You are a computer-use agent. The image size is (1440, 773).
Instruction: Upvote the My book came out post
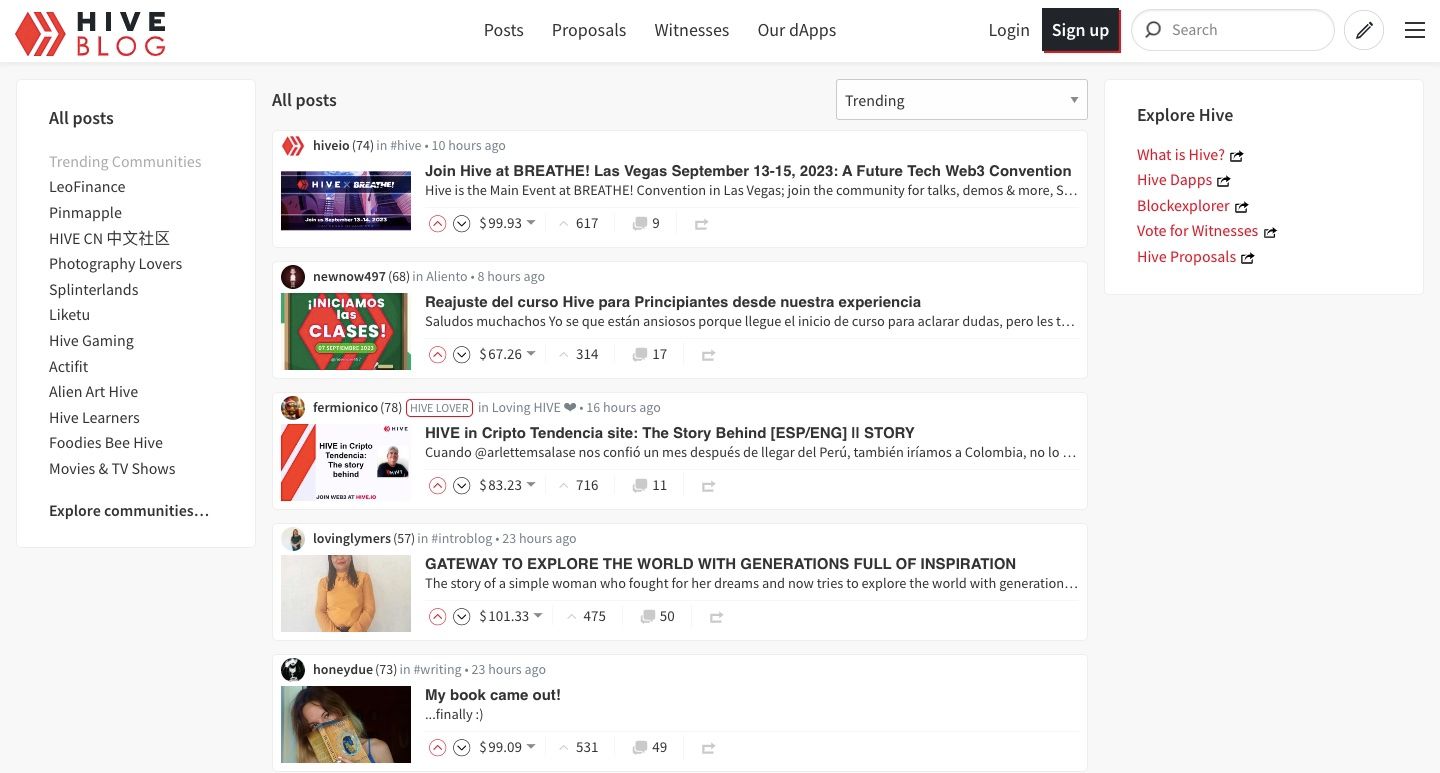click(x=437, y=747)
